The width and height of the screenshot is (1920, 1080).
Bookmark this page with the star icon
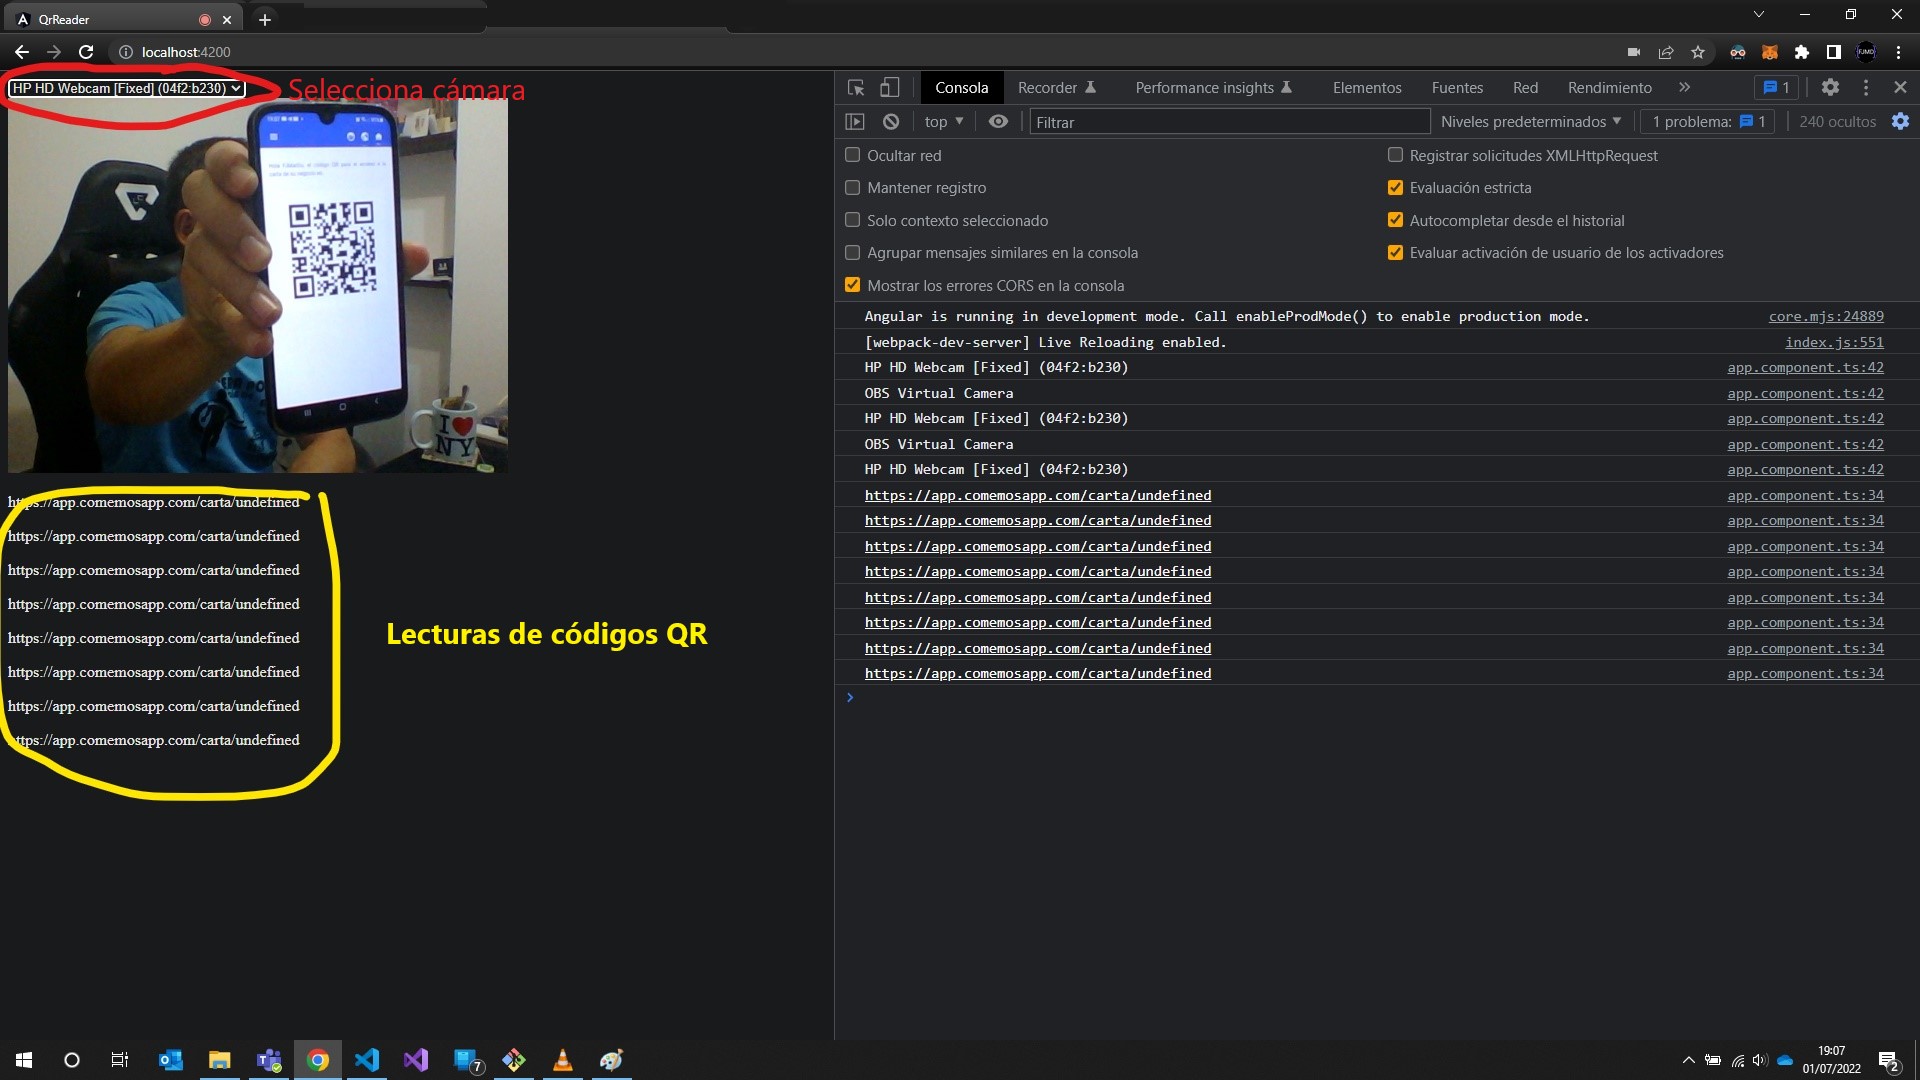coord(1698,52)
